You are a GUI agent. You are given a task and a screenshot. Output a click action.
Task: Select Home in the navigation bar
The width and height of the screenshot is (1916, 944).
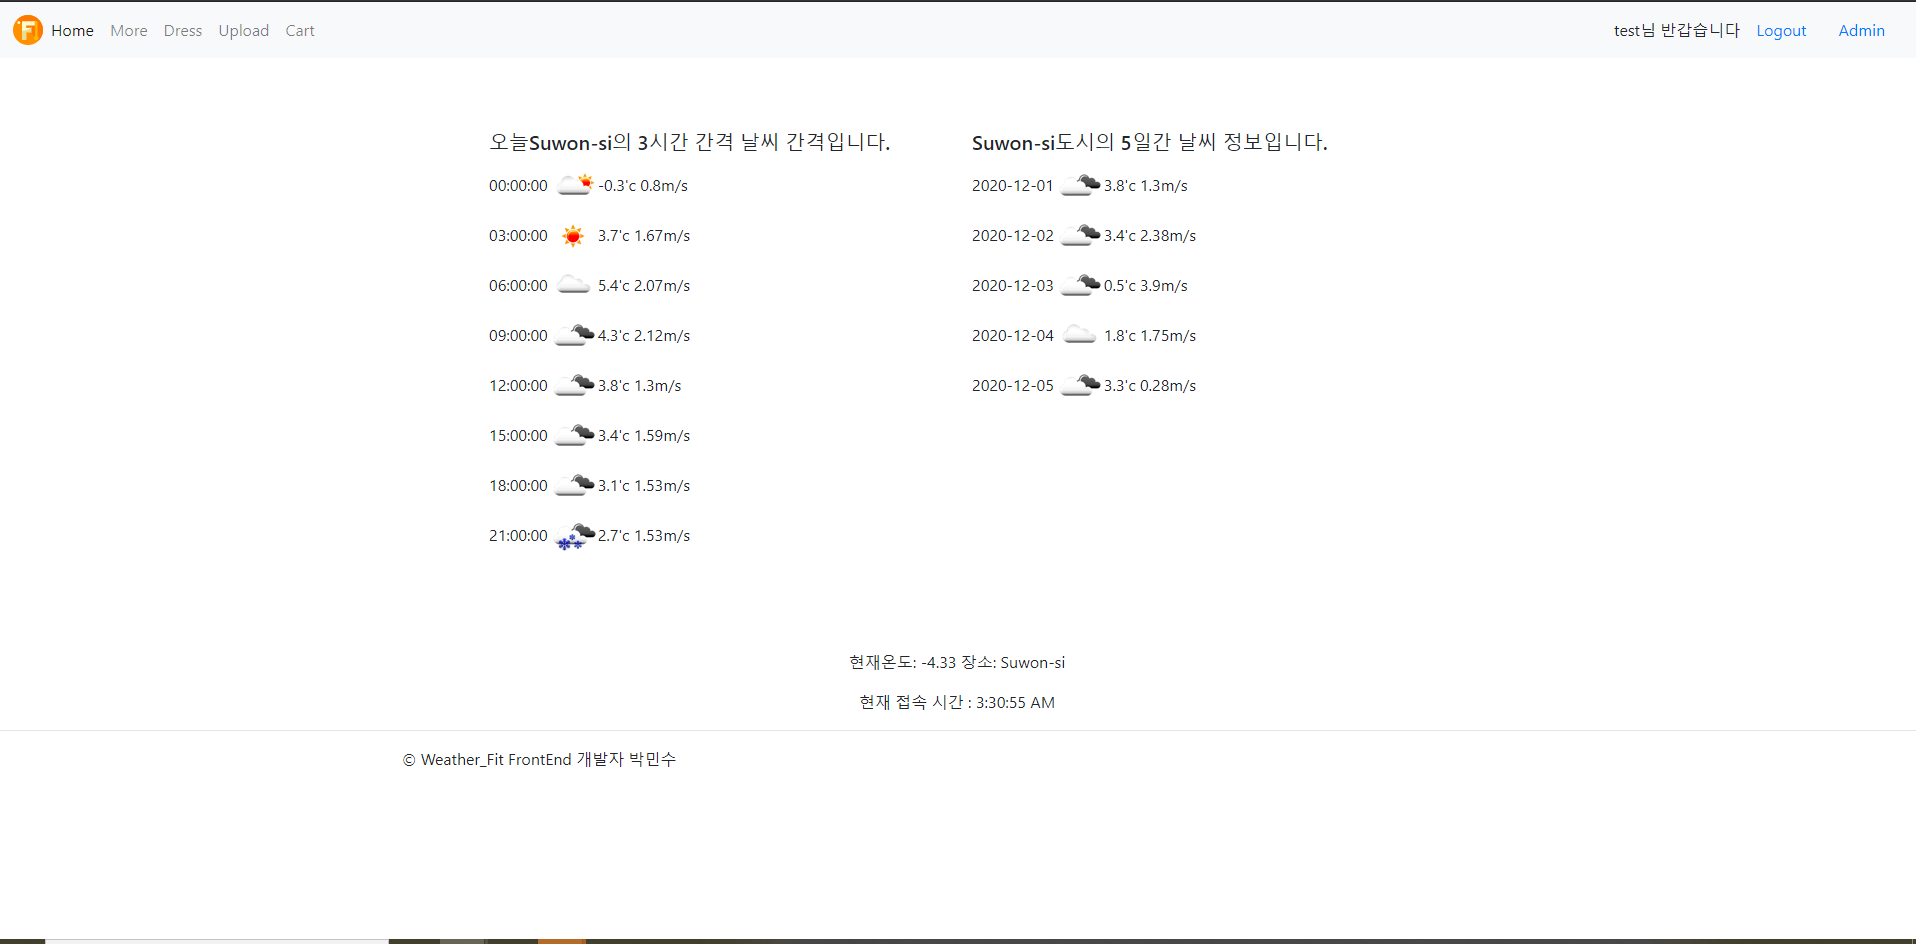click(72, 30)
